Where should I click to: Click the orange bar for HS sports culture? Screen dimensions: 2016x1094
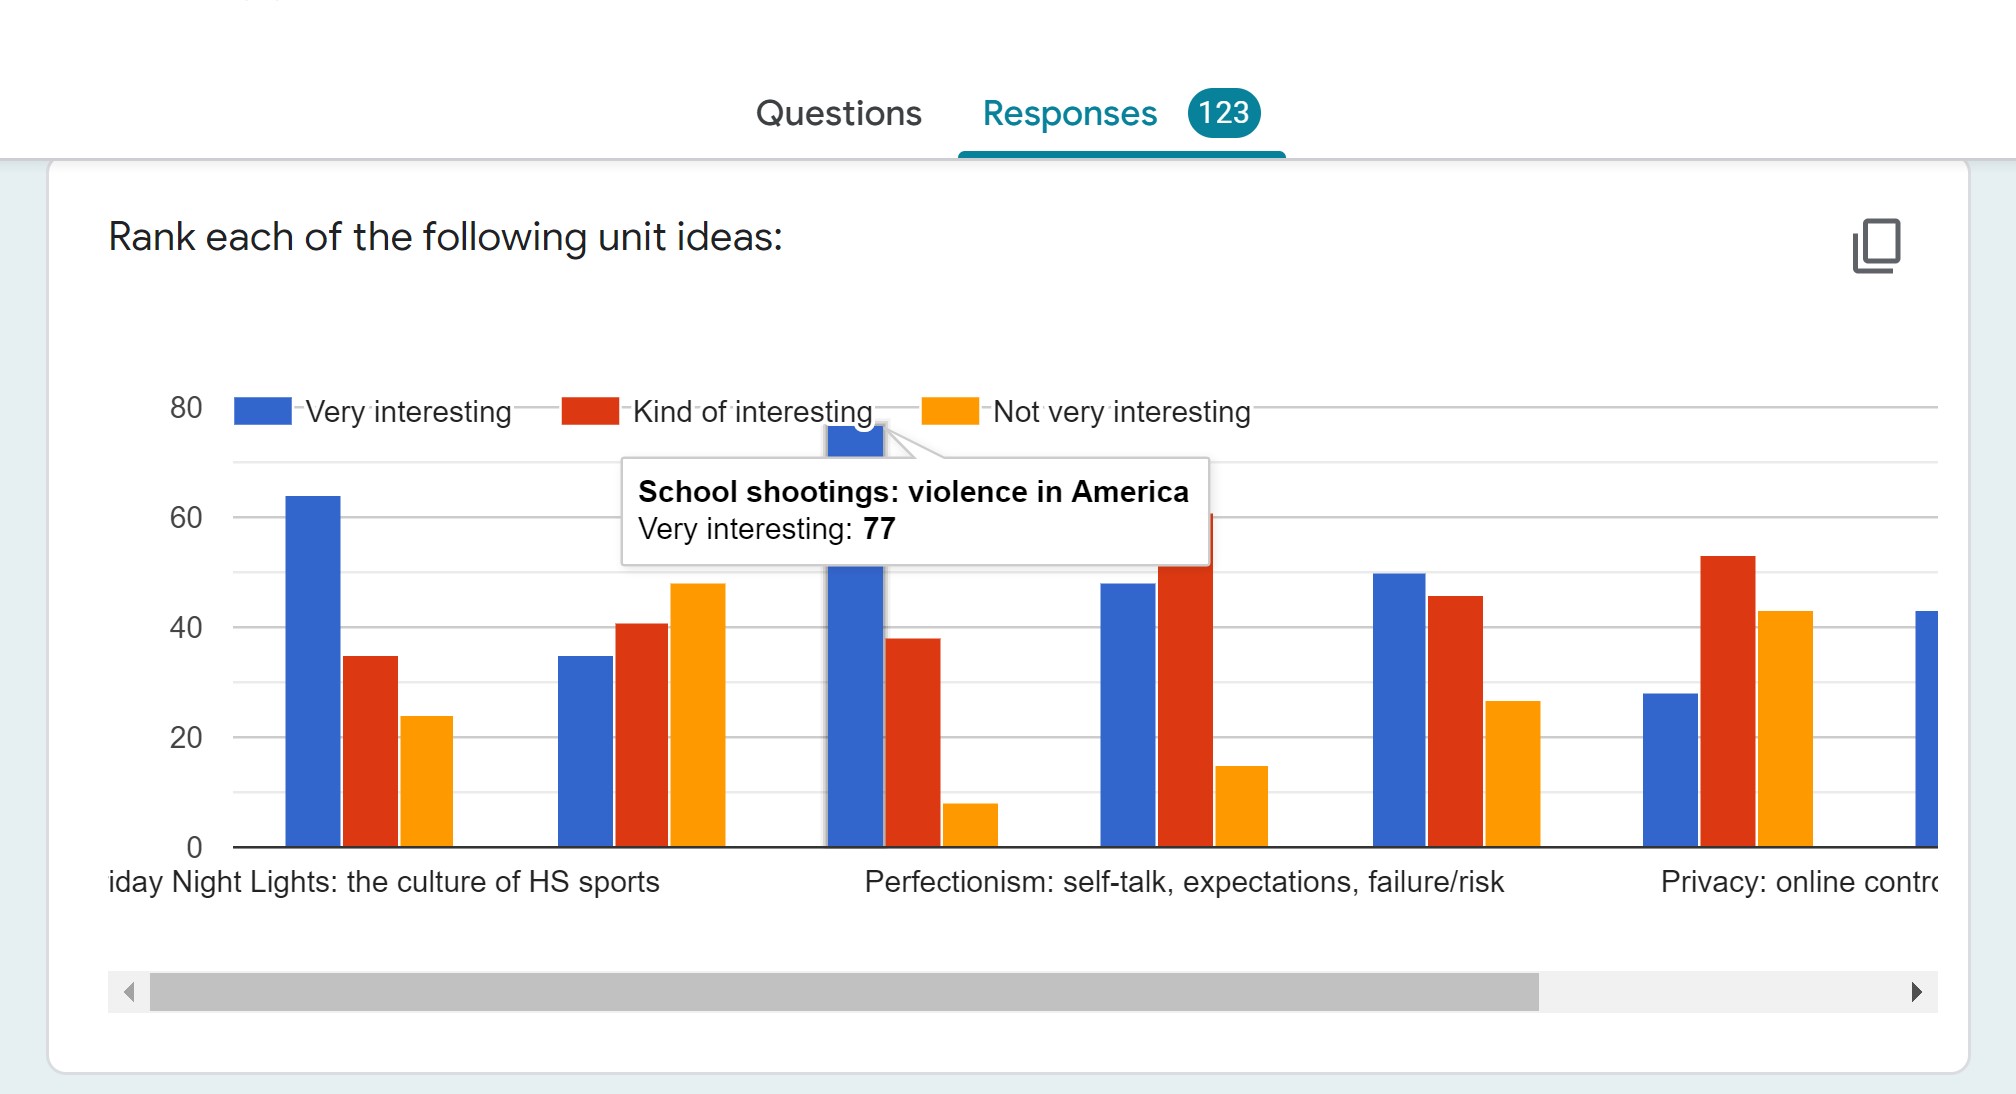(426, 780)
